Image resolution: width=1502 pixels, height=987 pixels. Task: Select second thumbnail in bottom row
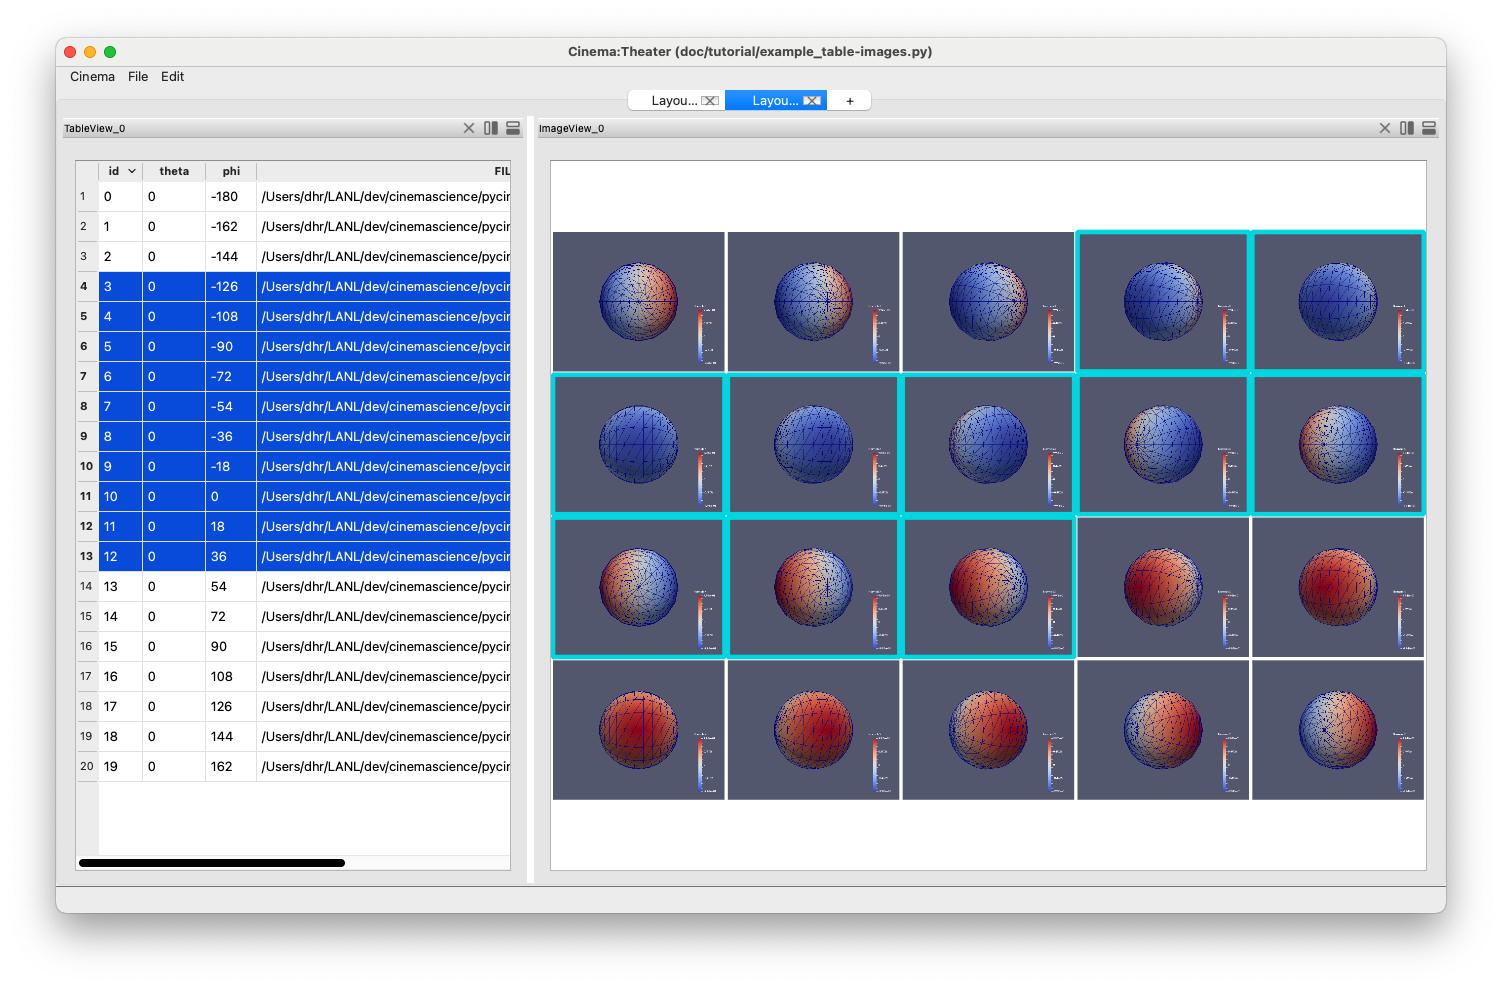click(814, 730)
